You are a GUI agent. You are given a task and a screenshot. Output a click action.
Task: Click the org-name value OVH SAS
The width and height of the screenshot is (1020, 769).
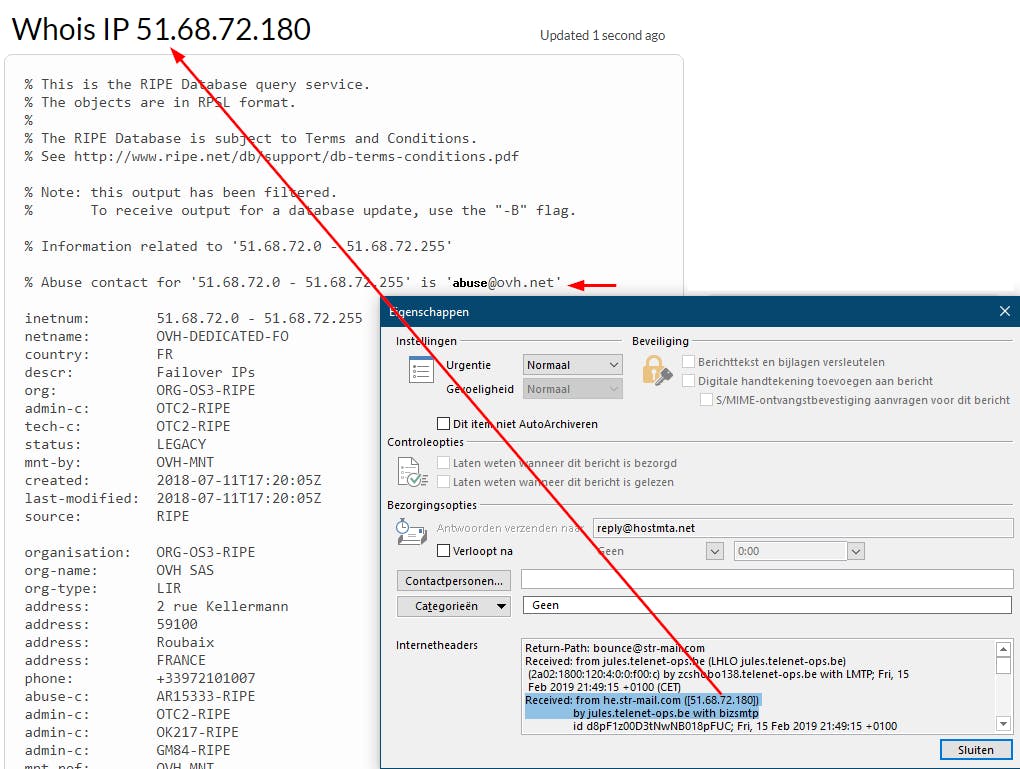pos(185,570)
